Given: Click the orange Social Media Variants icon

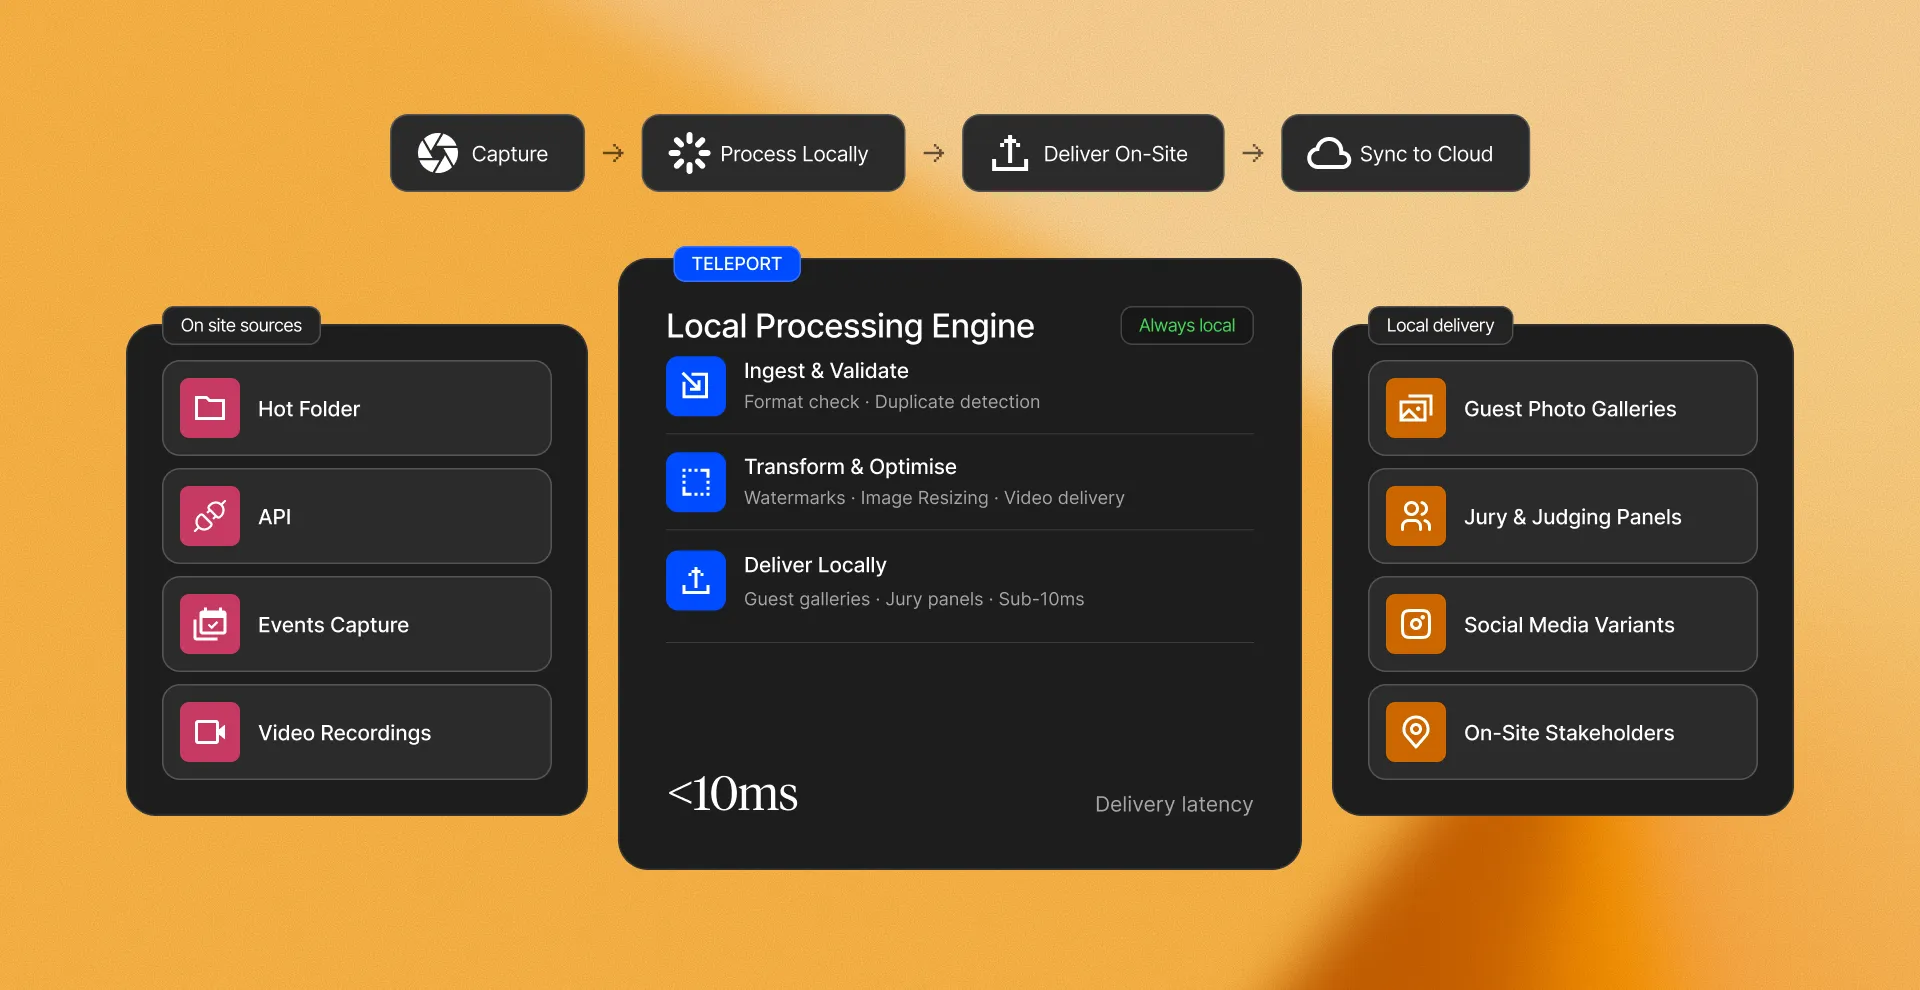Looking at the screenshot, I should pyautogui.click(x=1416, y=624).
